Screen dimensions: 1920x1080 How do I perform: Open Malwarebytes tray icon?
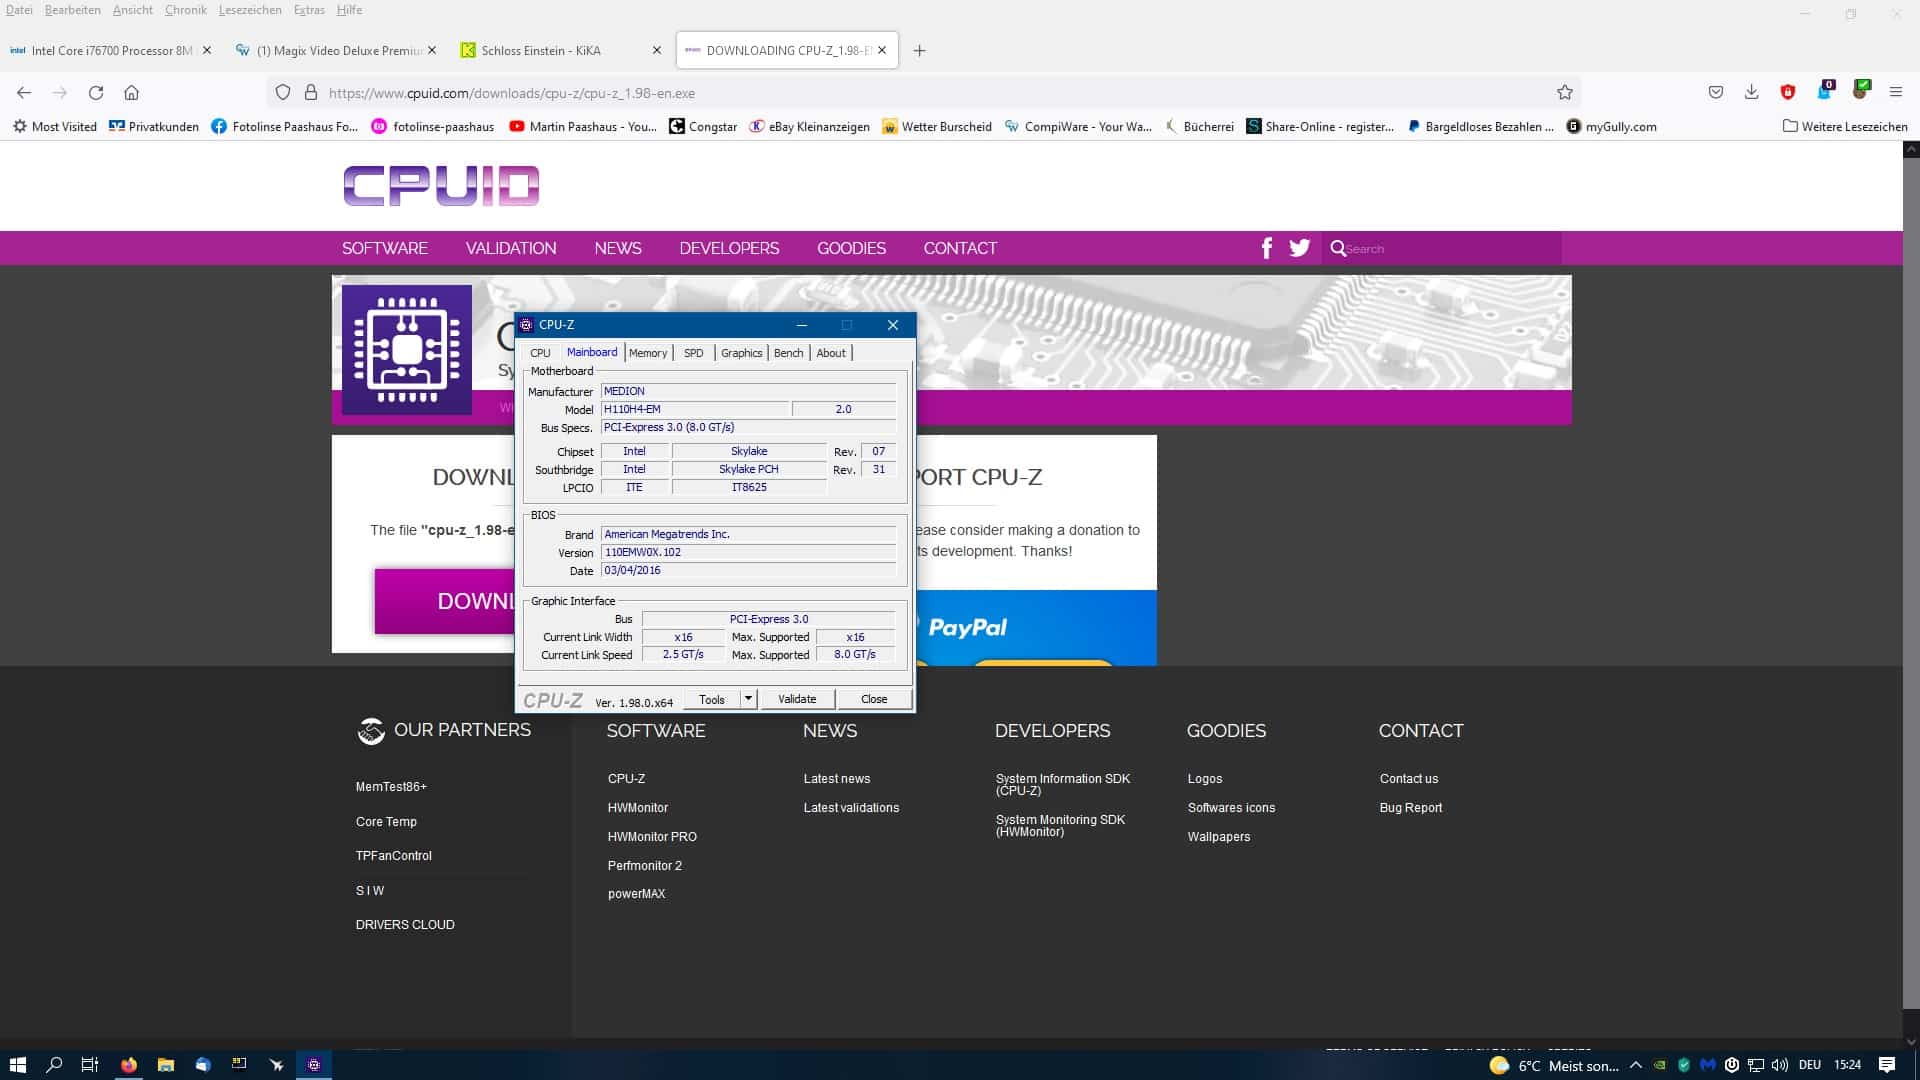1708,1065
